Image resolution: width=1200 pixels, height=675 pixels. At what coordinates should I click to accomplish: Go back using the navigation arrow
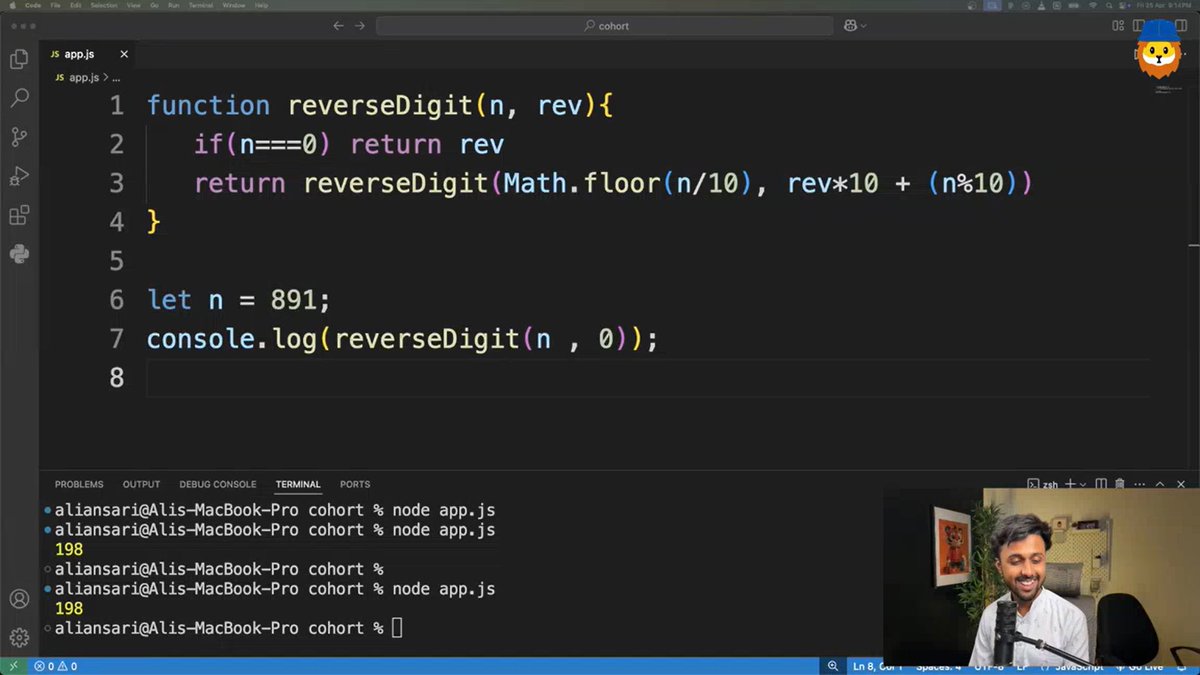[x=338, y=26]
